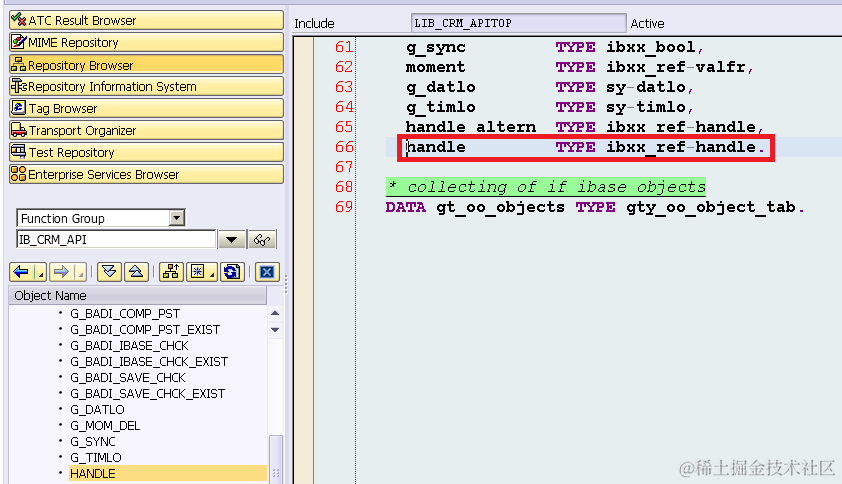Select G_BADI_IBASE_CHCK_EXIST in object list
The height and width of the screenshot is (484, 842).
click(x=149, y=362)
